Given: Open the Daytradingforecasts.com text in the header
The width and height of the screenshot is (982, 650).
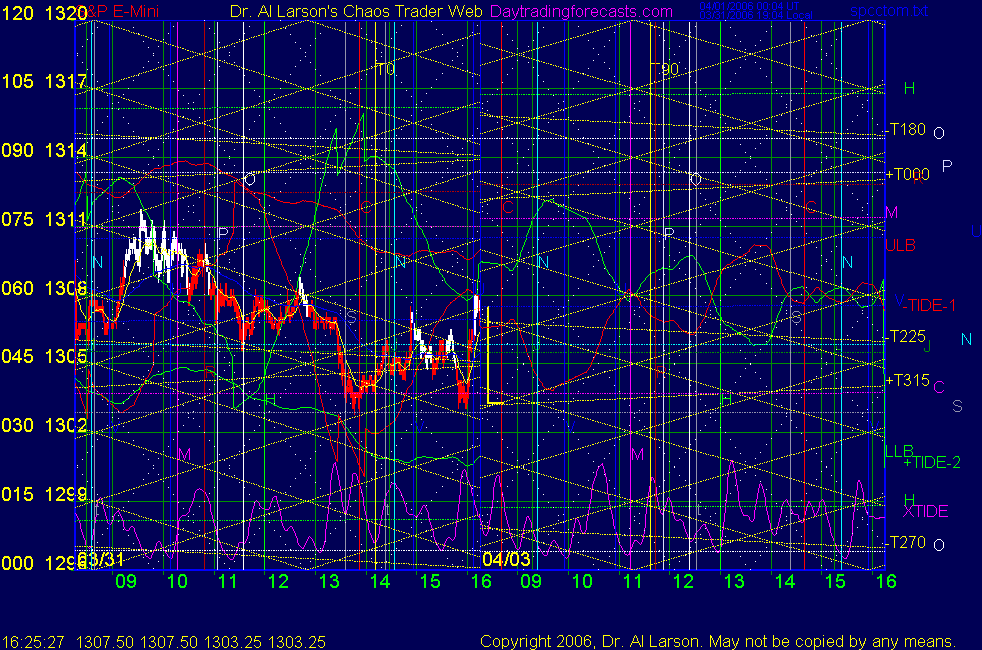Looking at the screenshot, I should coord(581,11).
